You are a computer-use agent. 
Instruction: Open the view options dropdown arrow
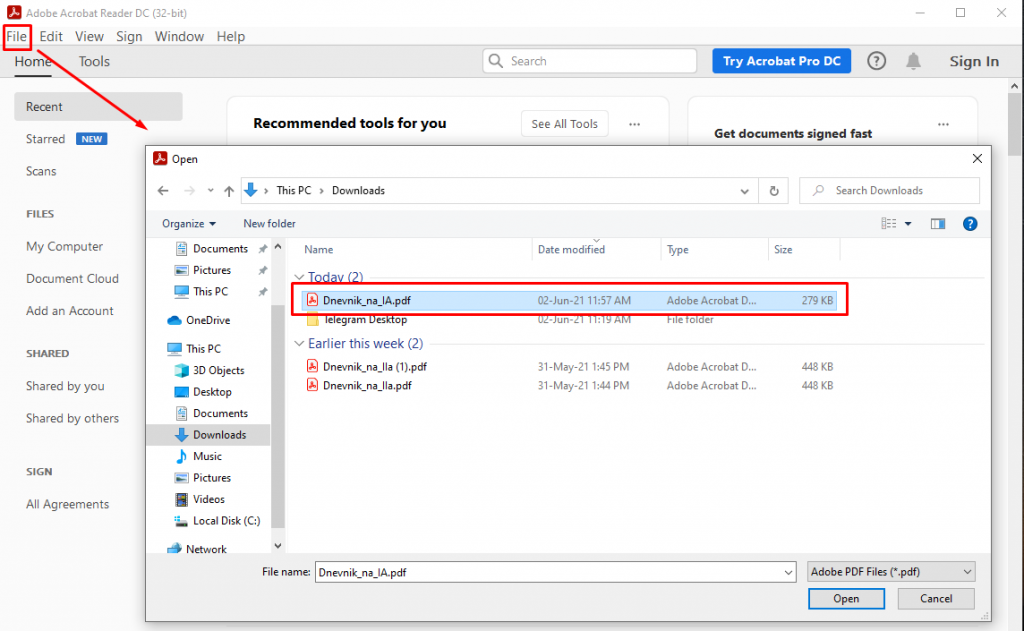(x=908, y=224)
